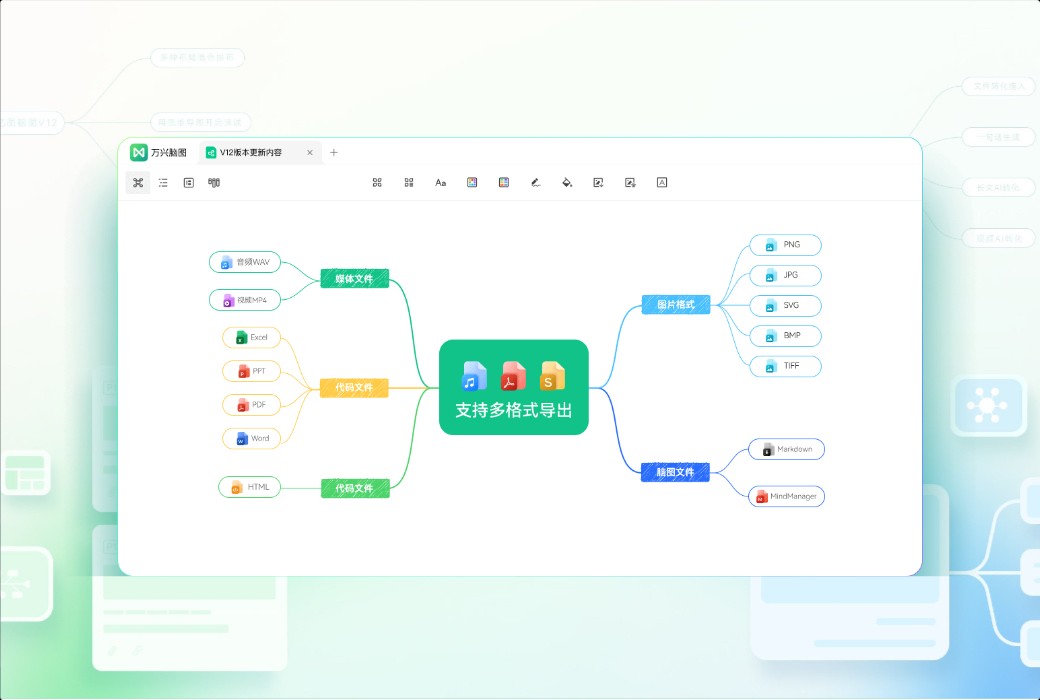Select the handwriting pen tool

click(535, 182)
